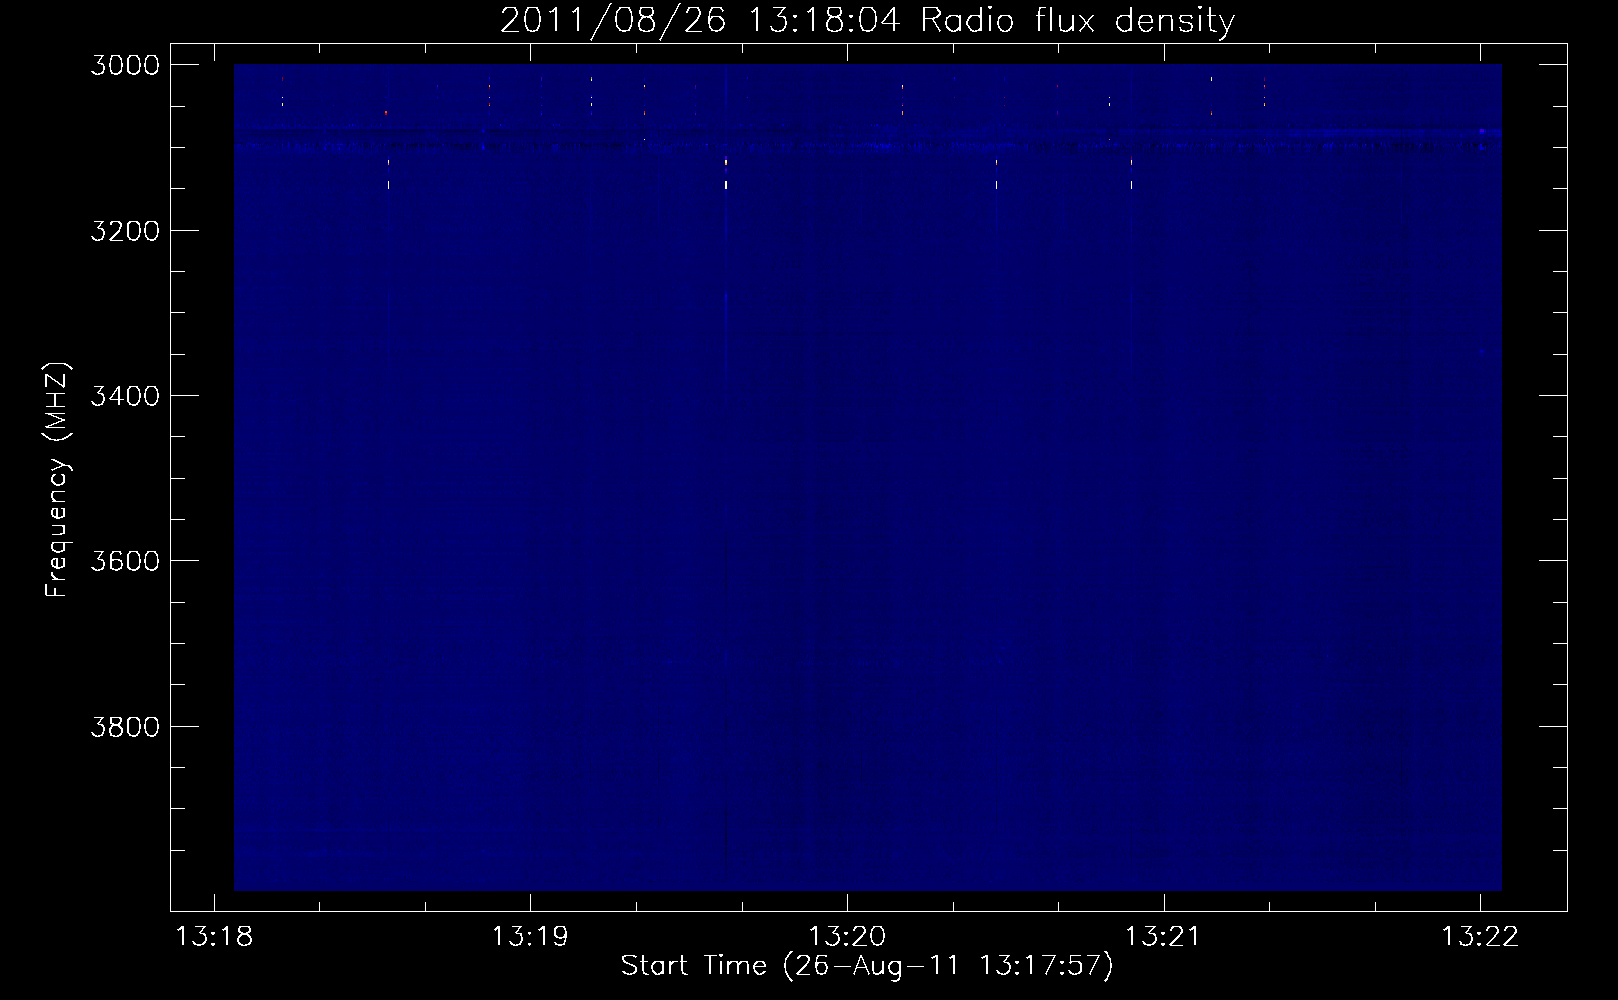Click the 13:20 time tick label
Viewport: 1618px width, 1000px height.
(847, 937)
